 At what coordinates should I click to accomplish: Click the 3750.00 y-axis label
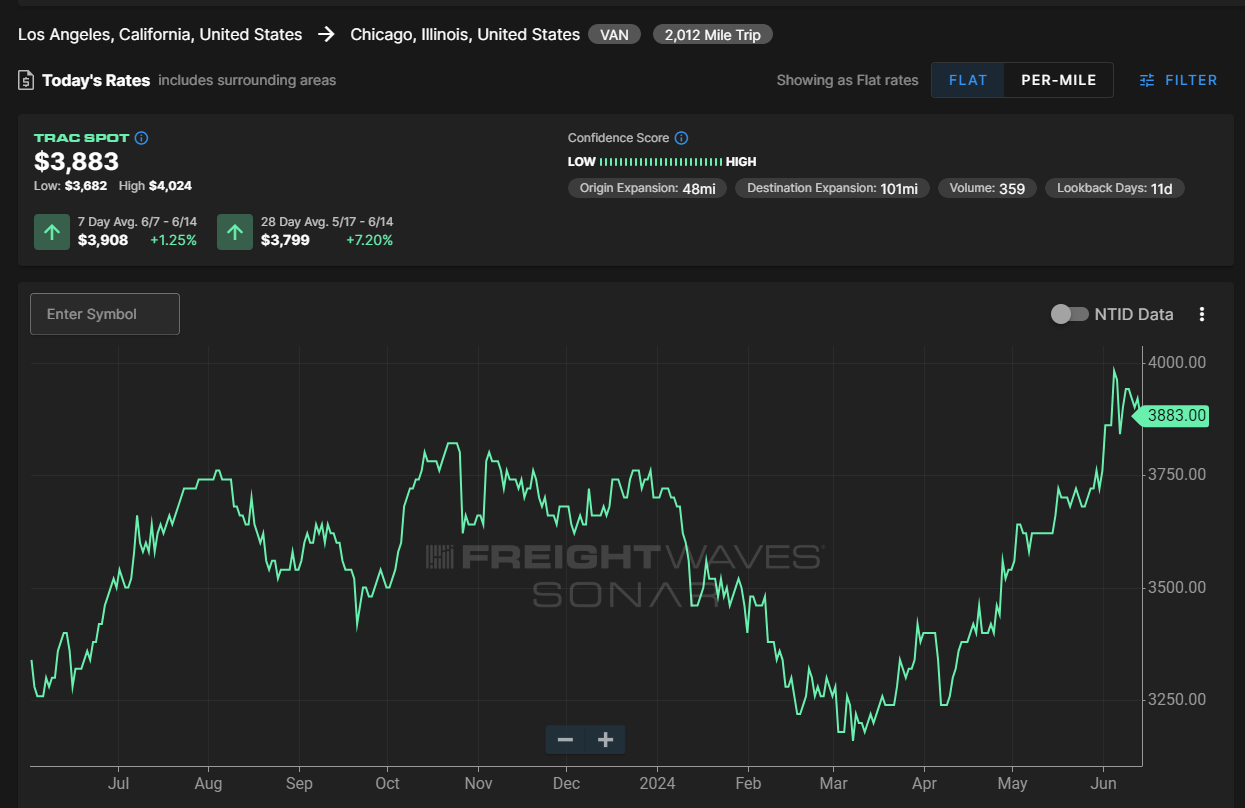coord(1178,475)
